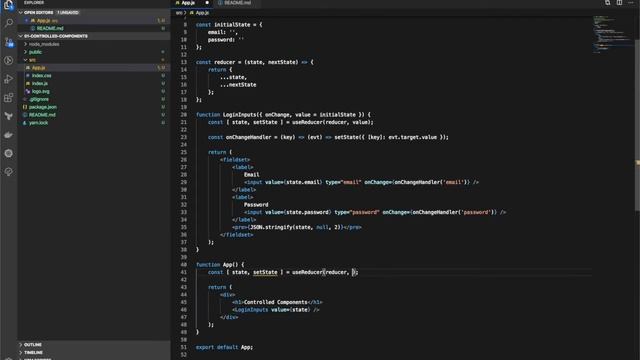Click 'LoginInputs' function name on line 20
The width and height of the screenshot is (640, 360).
[239, 115]
